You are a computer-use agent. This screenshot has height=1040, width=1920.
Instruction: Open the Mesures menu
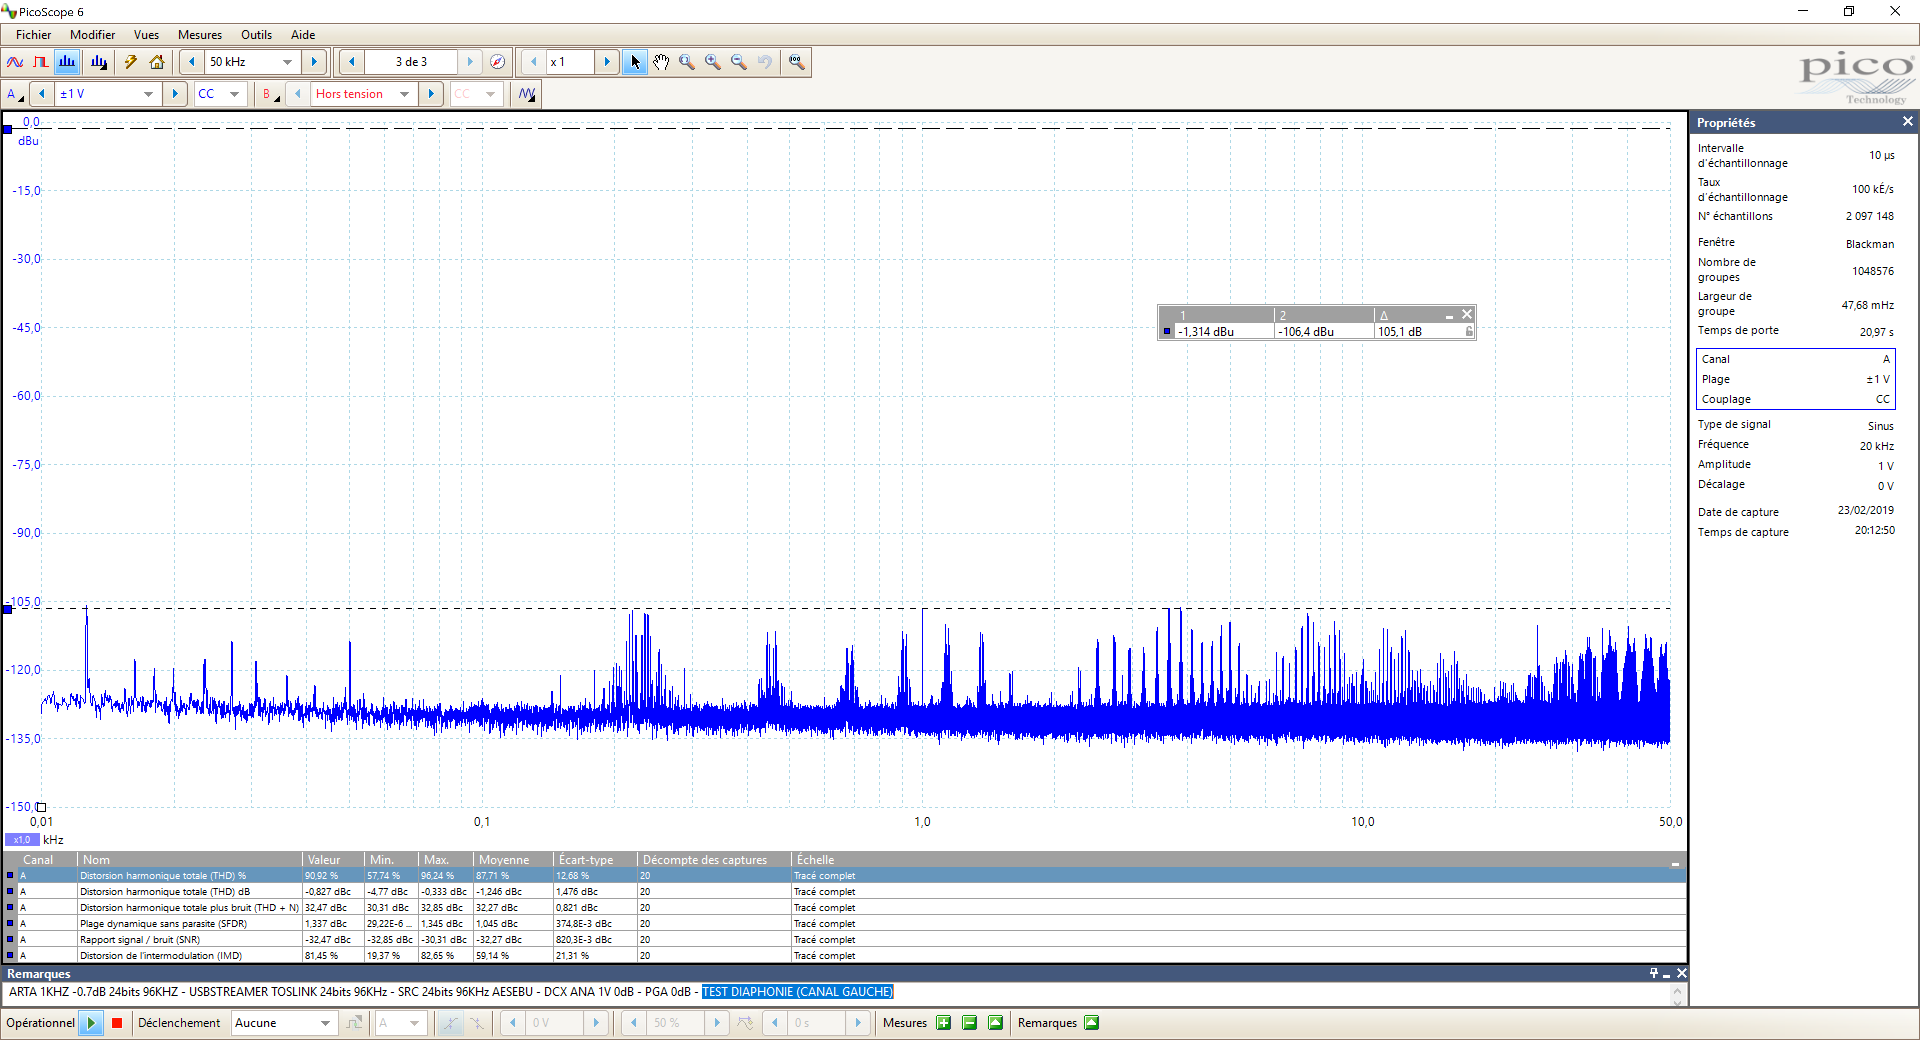click(200, 35)
